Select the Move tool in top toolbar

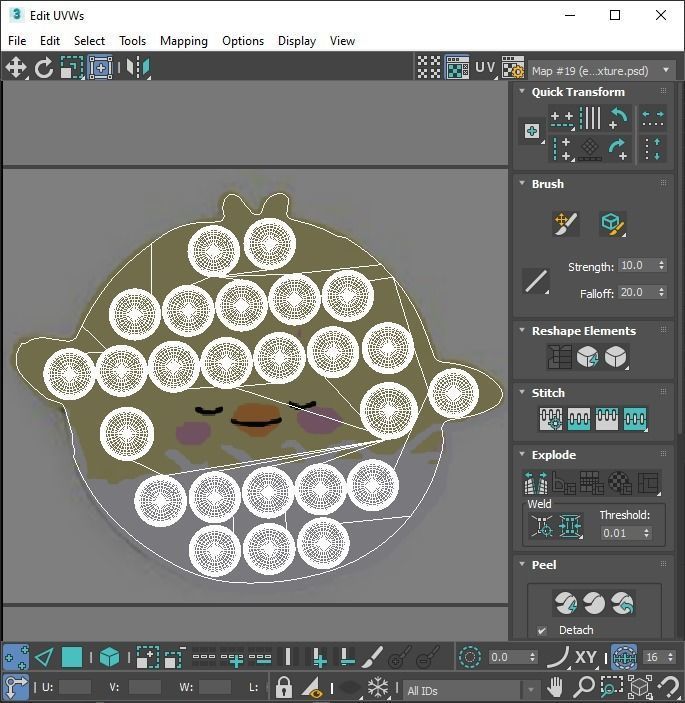(x=16, y=68)
